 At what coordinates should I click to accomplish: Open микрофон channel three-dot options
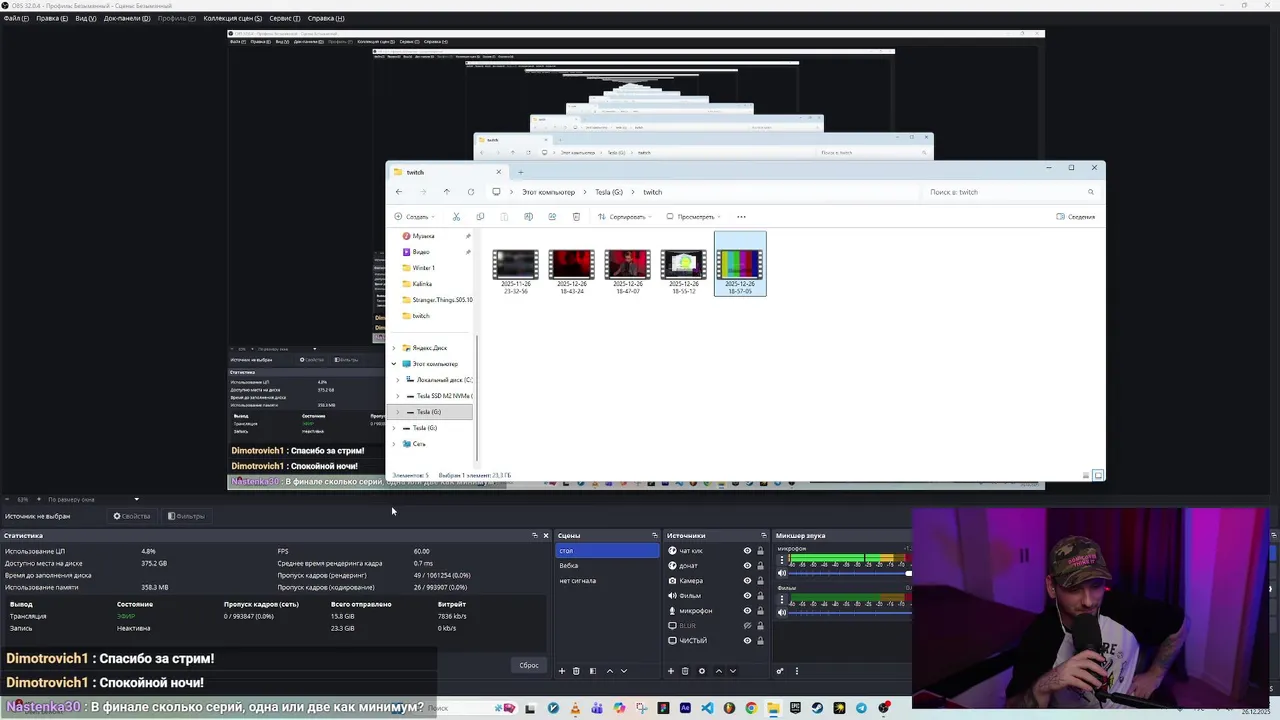point(782,560)
